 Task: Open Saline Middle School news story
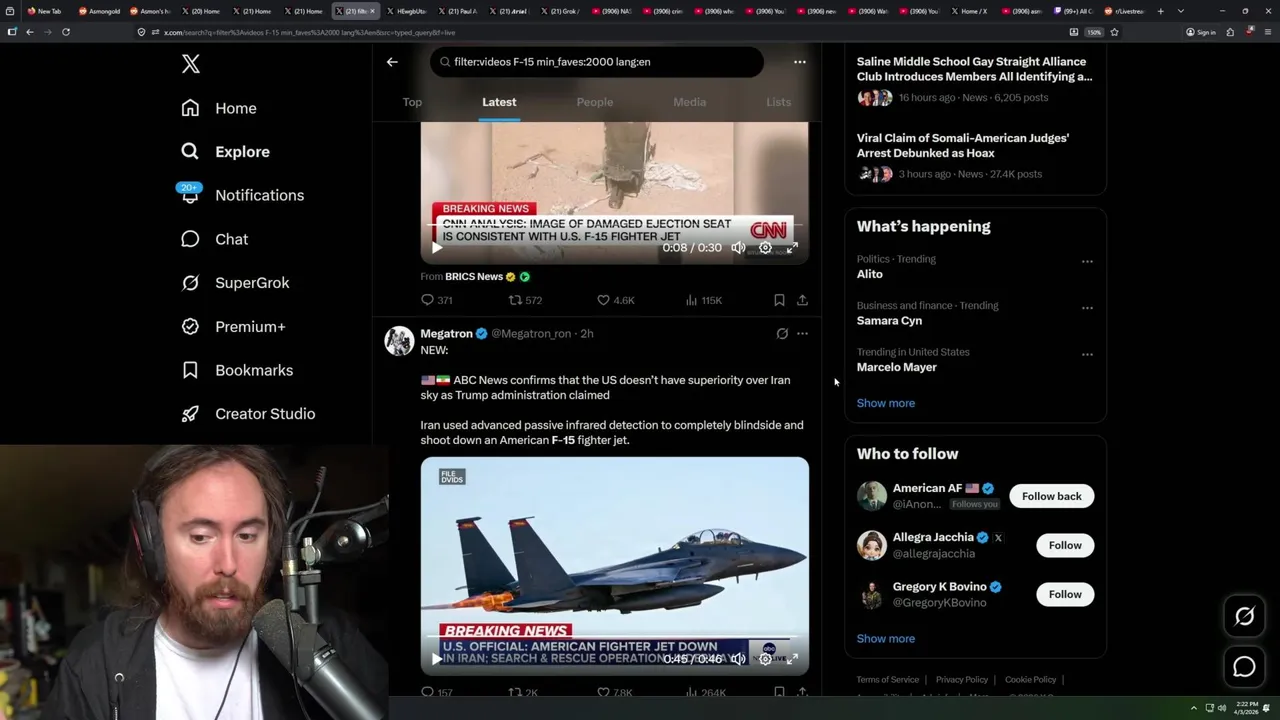(975, 69)
